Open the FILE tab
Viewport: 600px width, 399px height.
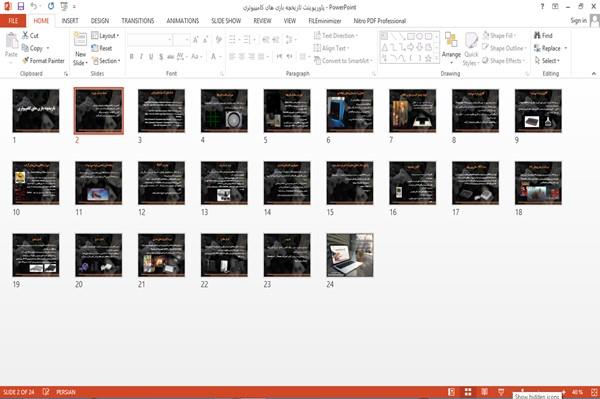[13, 21]
